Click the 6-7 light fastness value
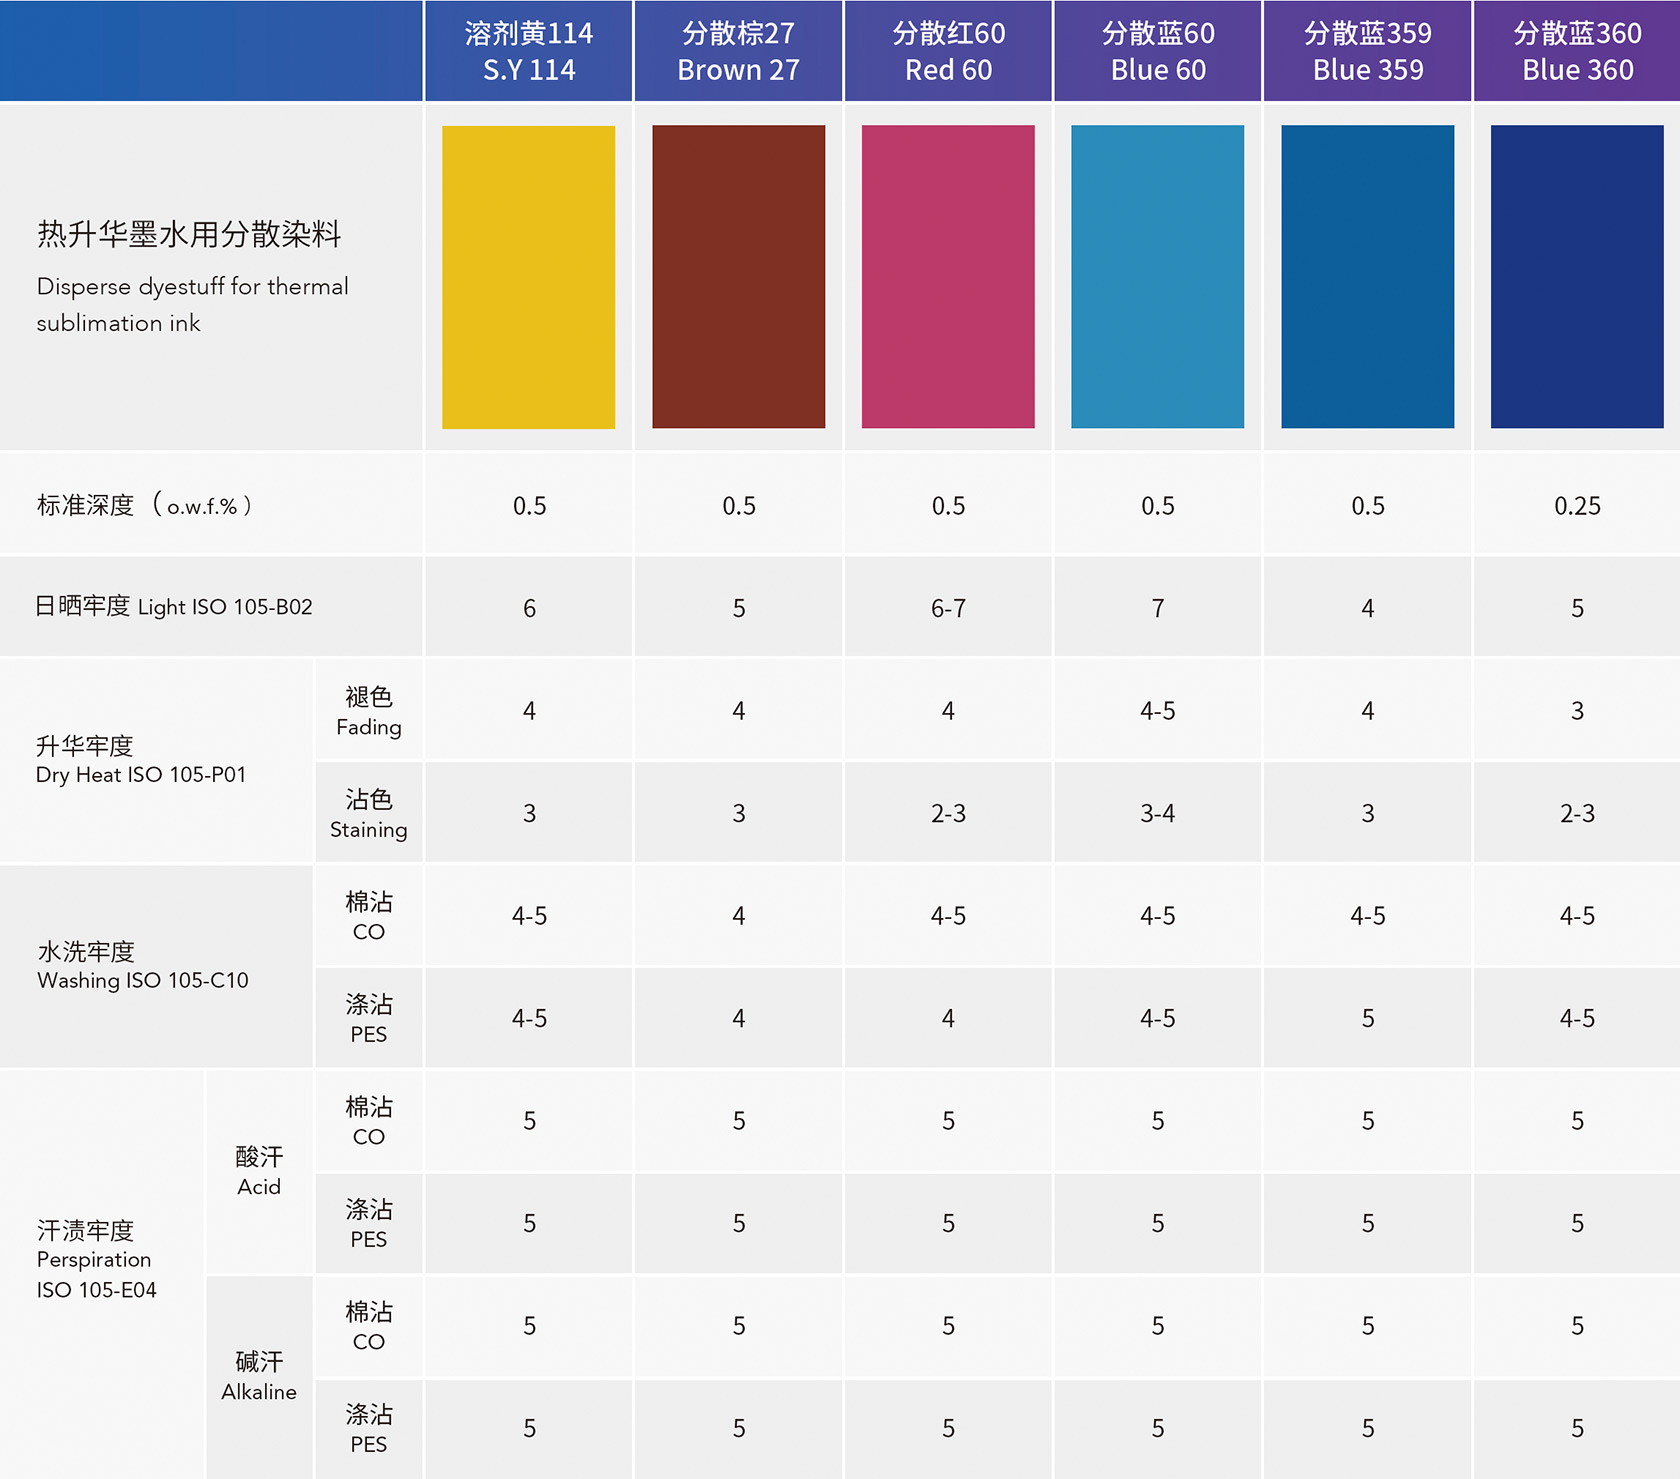1680x1479 pixels. tap(948, 608)
